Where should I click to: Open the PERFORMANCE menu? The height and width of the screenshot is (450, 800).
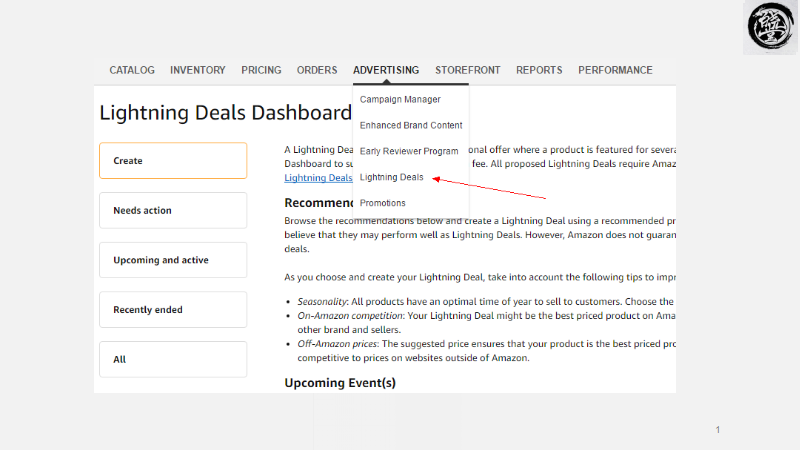pyautogui.click(x=615, y=70)
